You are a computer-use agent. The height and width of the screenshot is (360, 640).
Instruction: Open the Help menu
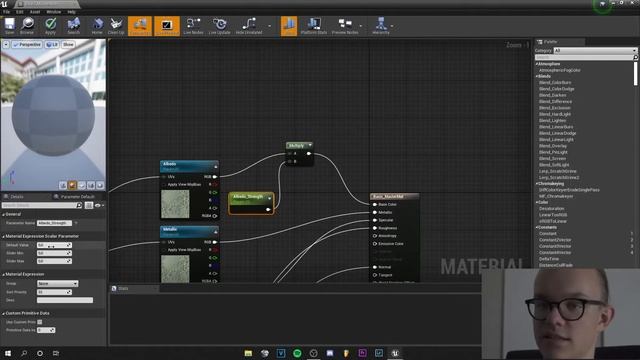click(x=71, y=12)
